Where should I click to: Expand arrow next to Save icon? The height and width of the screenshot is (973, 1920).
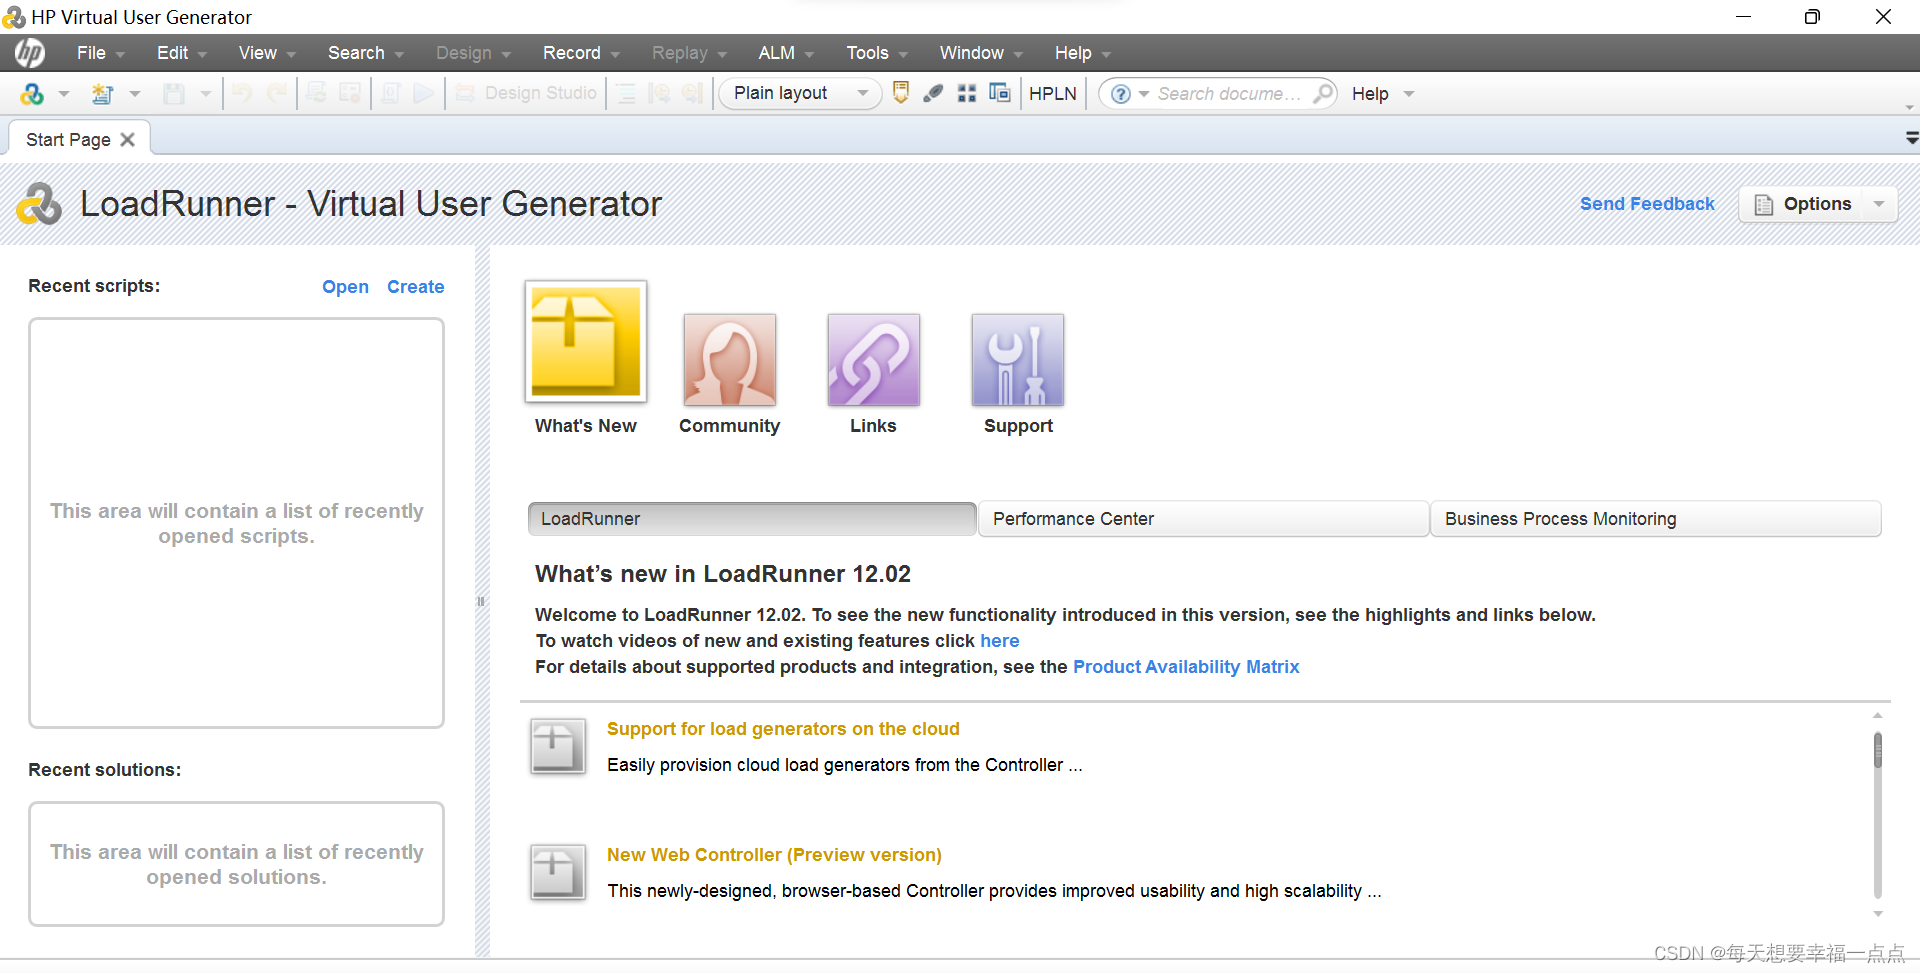[x=206, y=94]
